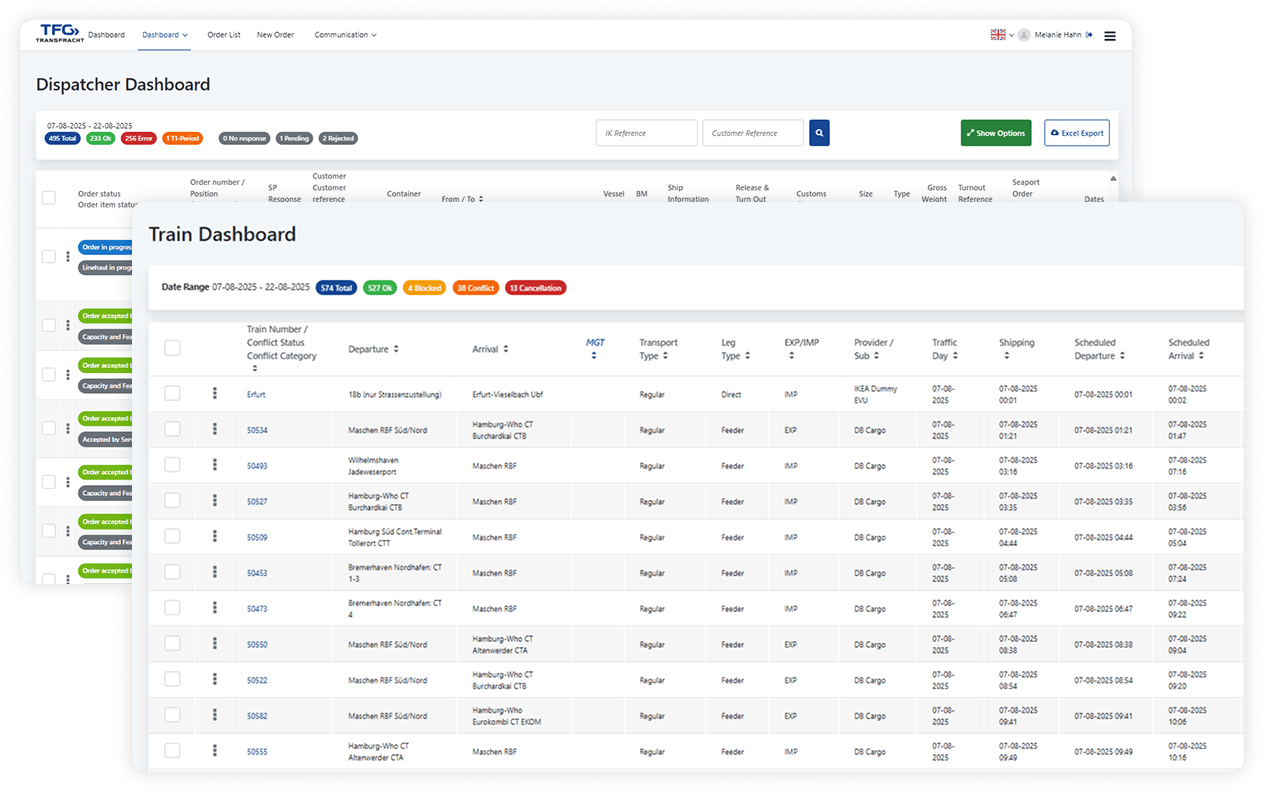Click the Show Options button

995,132
